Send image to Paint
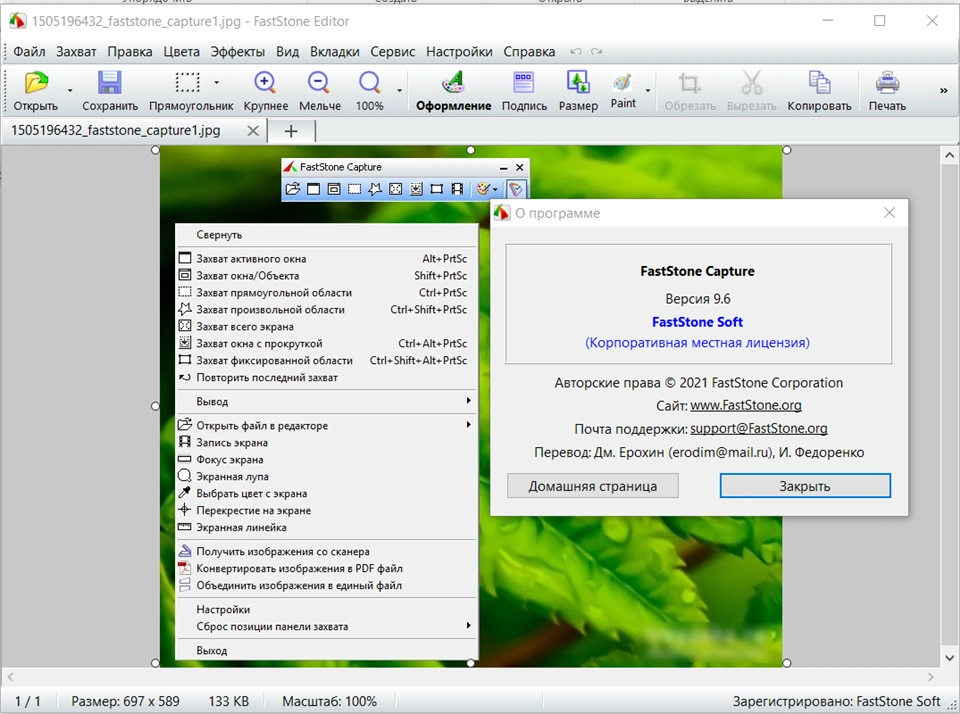Screen dimensions: 960x714 [623, 82]
